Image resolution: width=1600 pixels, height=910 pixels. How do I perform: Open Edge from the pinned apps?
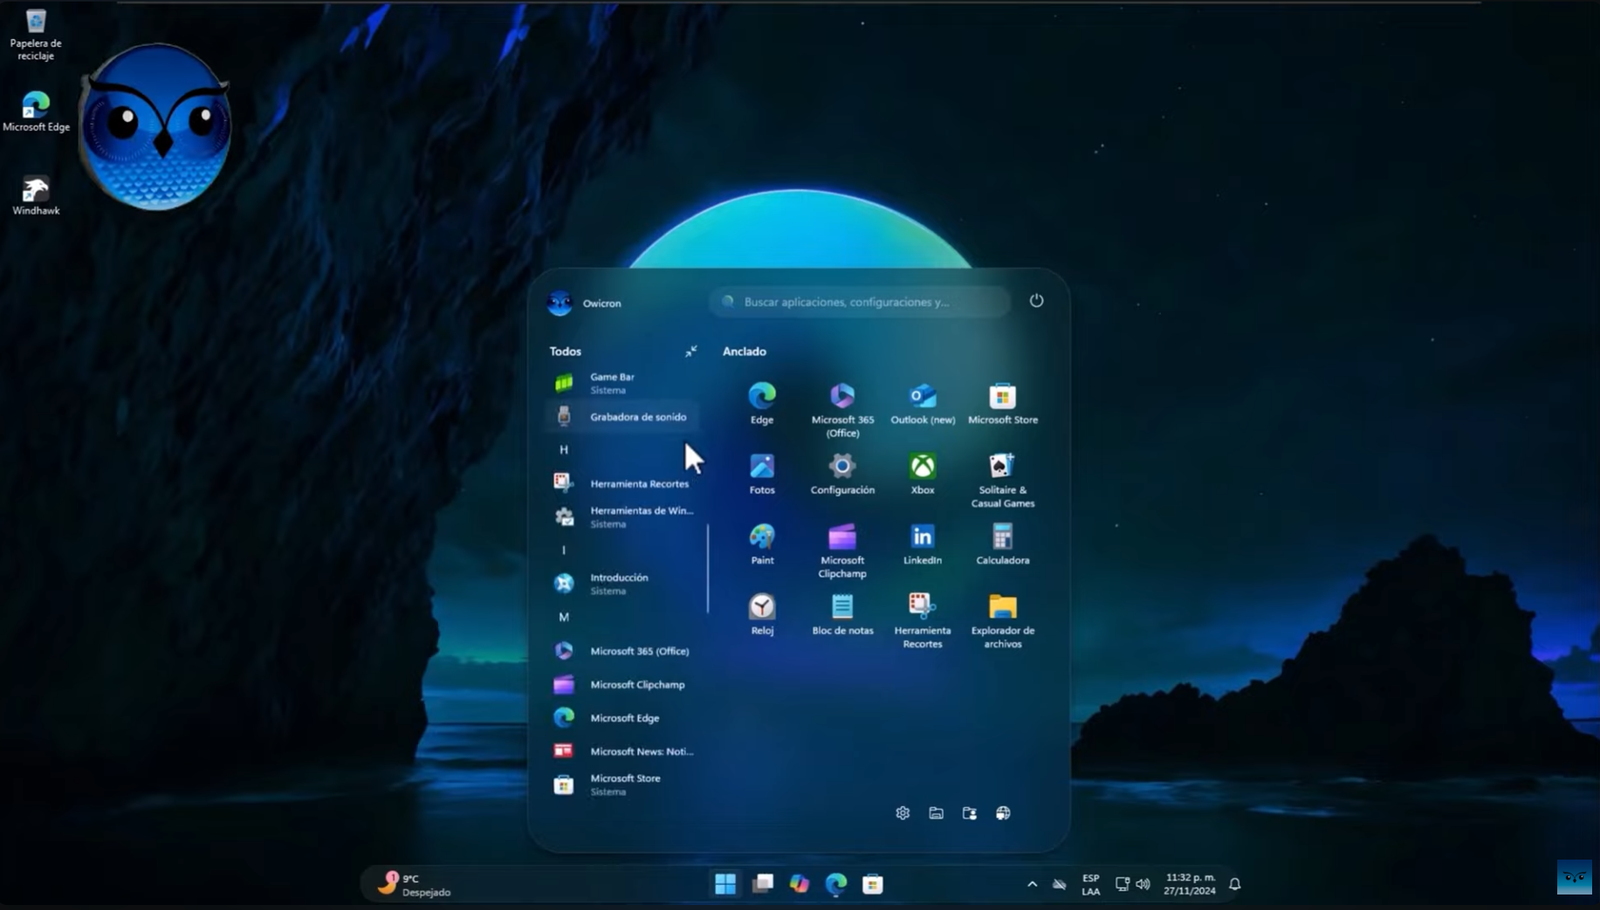tap(762, 404)
